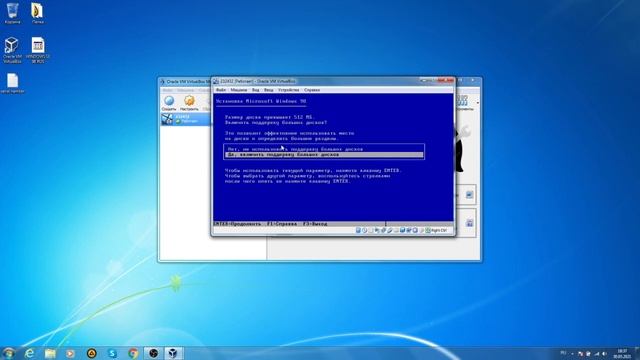Open the Справка menu in the VM window
Viewport: 640px width, 360px height.
point(312,90)
